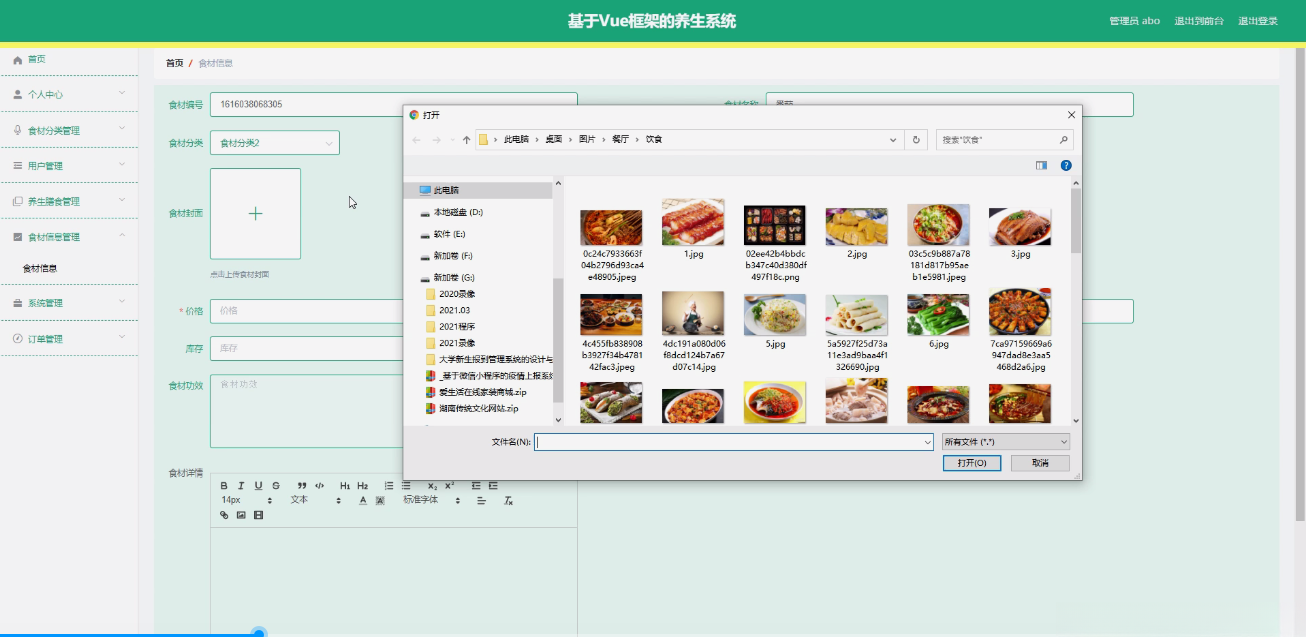The height and width of the screenshot is (637, 1306).
Task: Toggle italic in the rich text toolbar
Action: 241,487
